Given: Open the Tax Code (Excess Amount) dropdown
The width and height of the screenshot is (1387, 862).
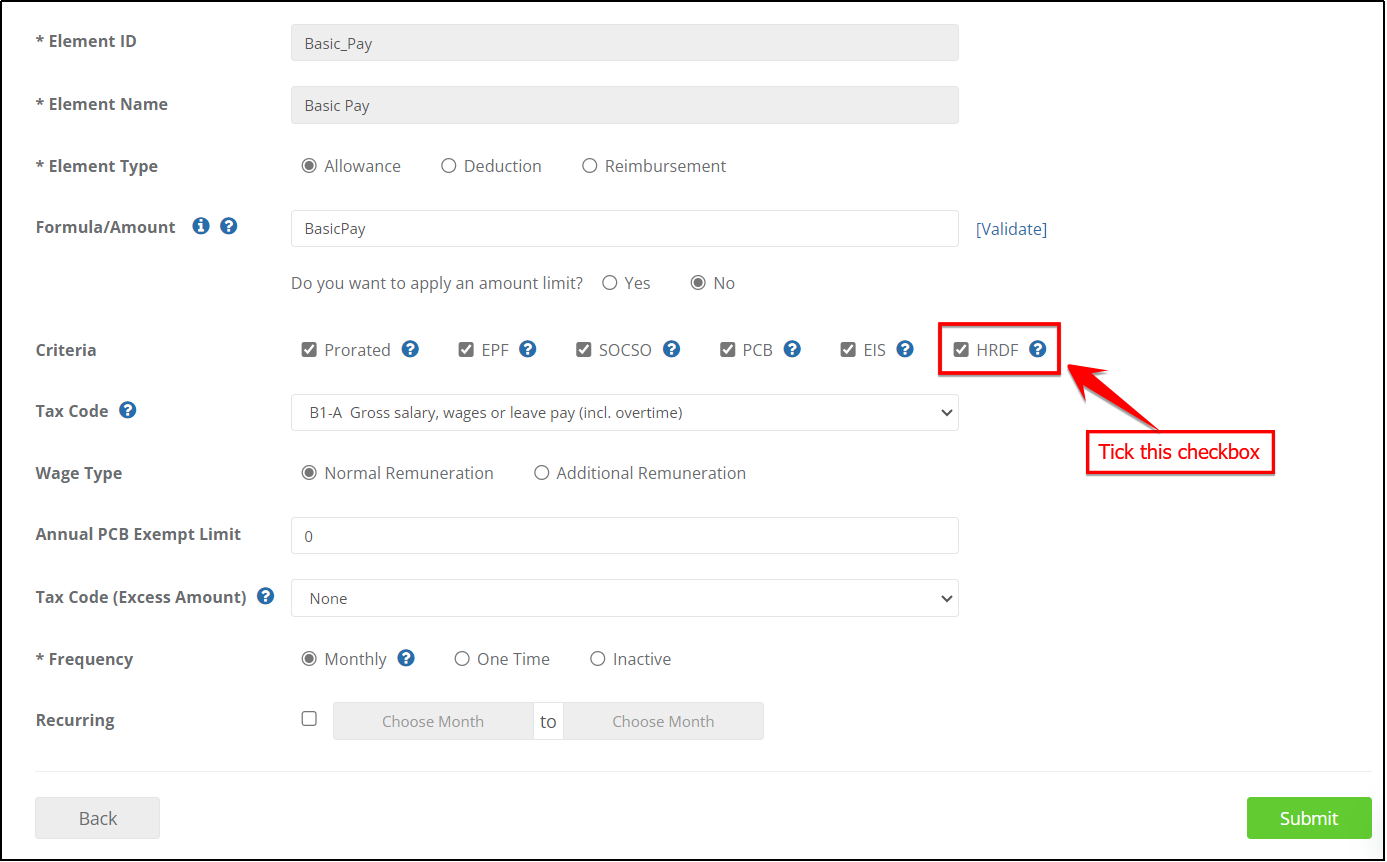Looking at the screenshot, I should coord(625,598).
